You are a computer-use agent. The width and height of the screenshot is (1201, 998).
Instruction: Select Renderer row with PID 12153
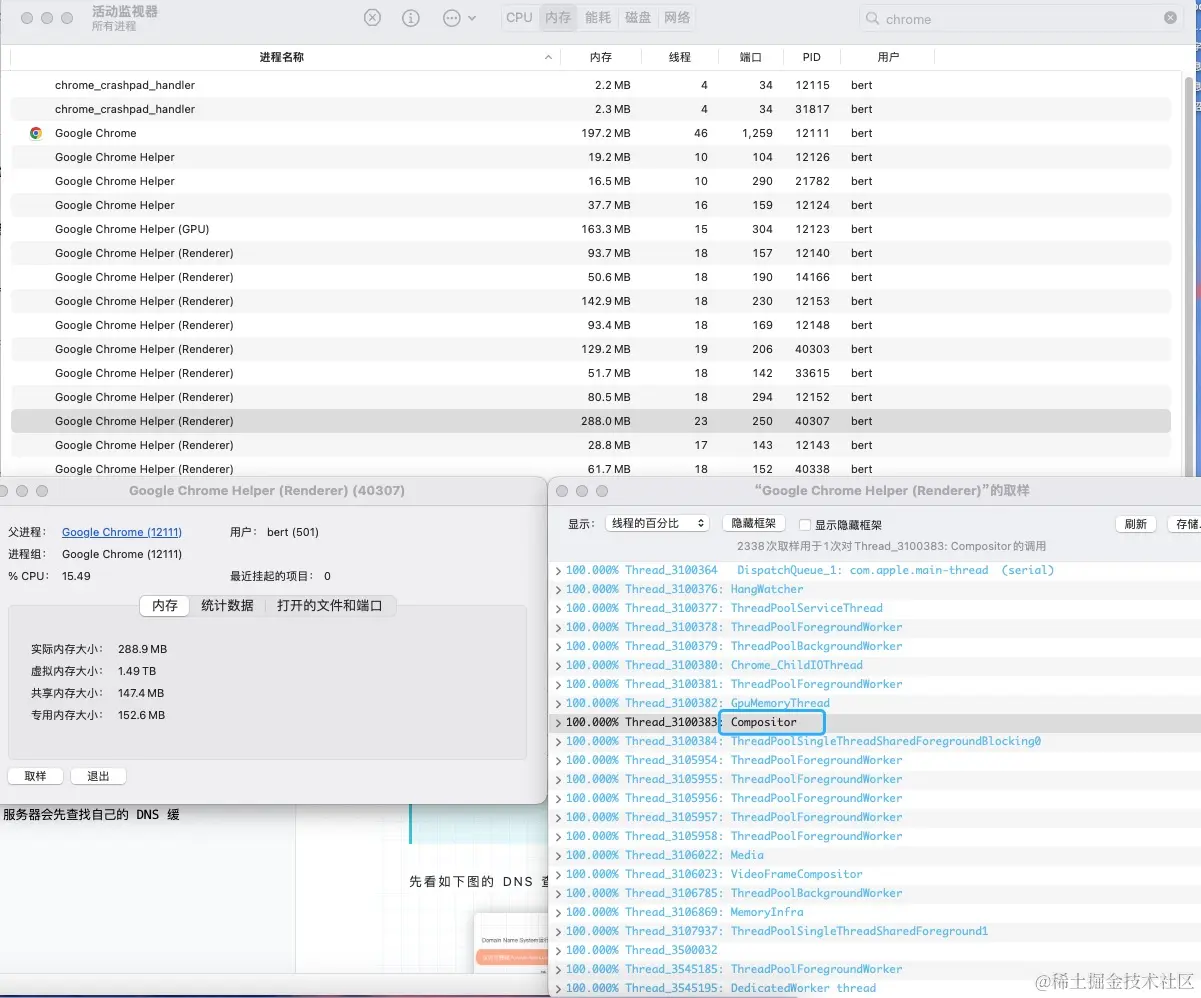[x=590, y=301]
